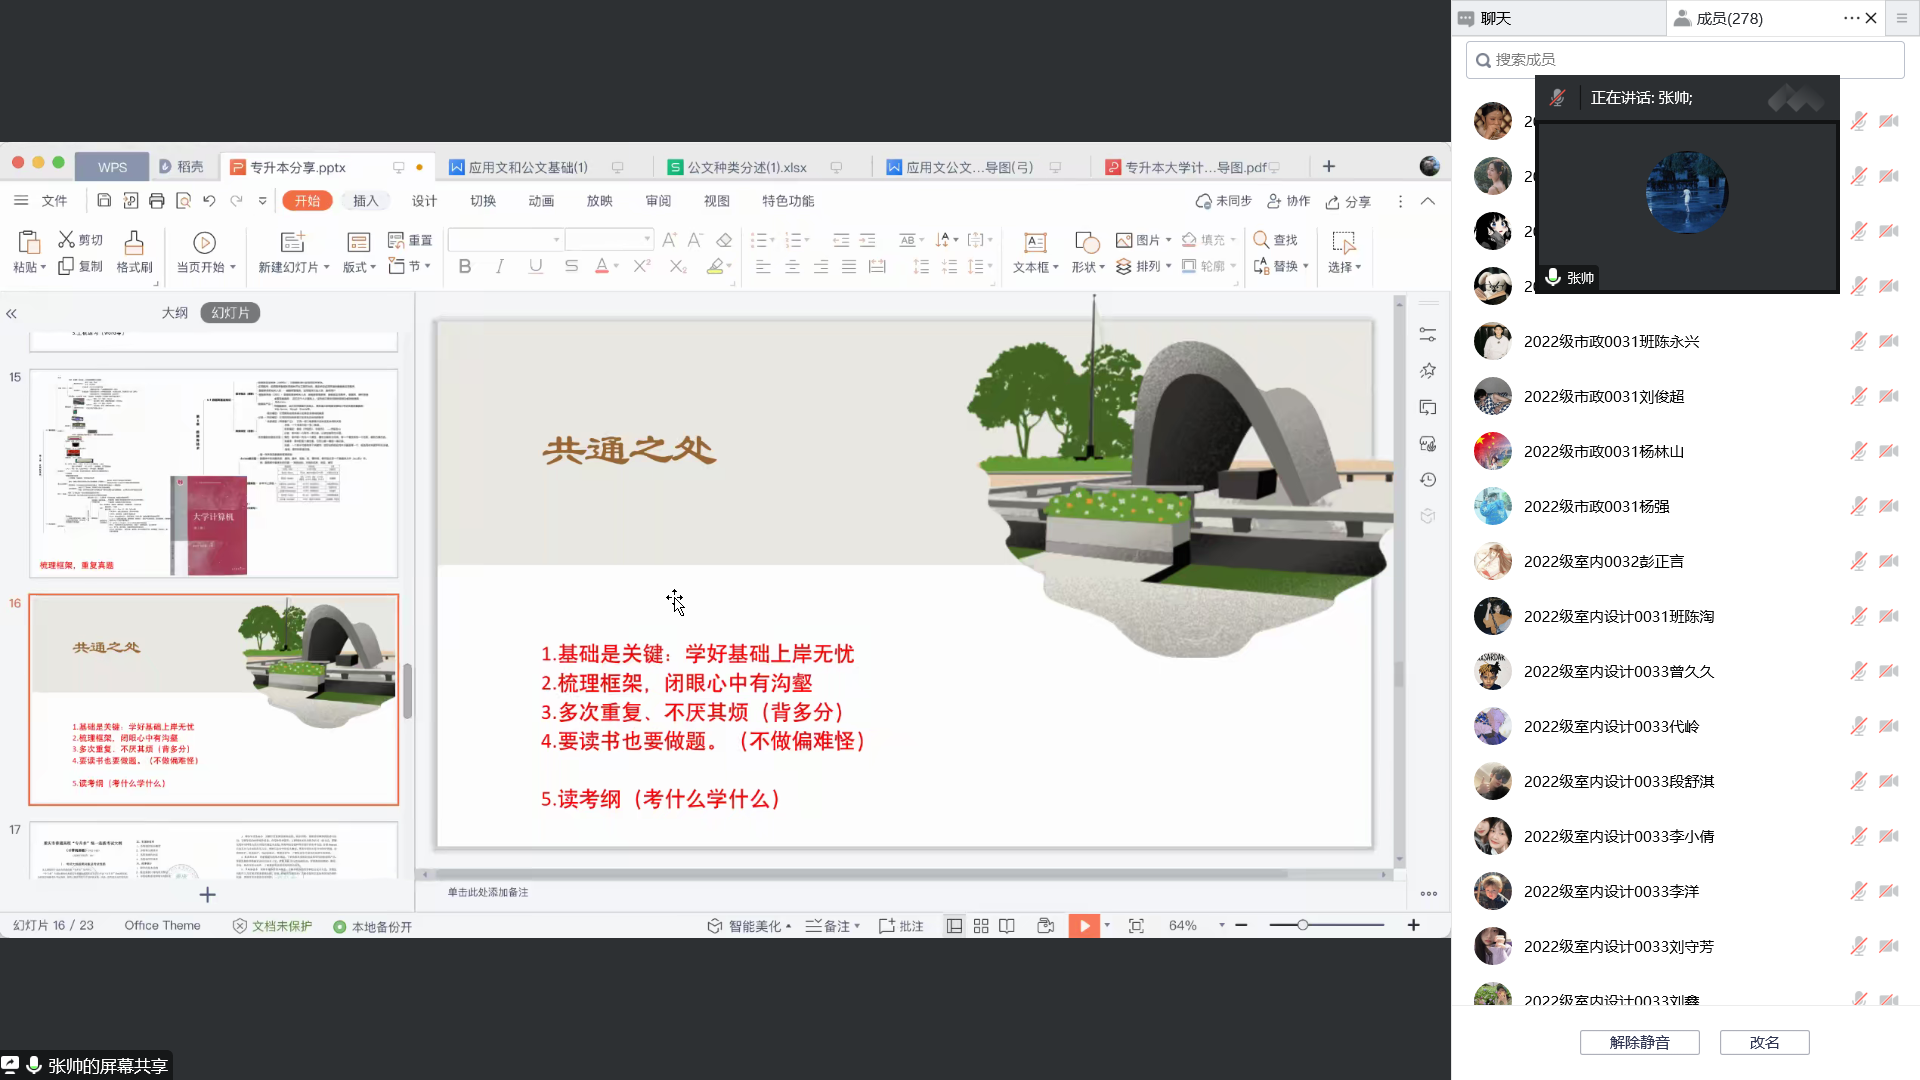Expand the font size dropdown

[645, 239]
